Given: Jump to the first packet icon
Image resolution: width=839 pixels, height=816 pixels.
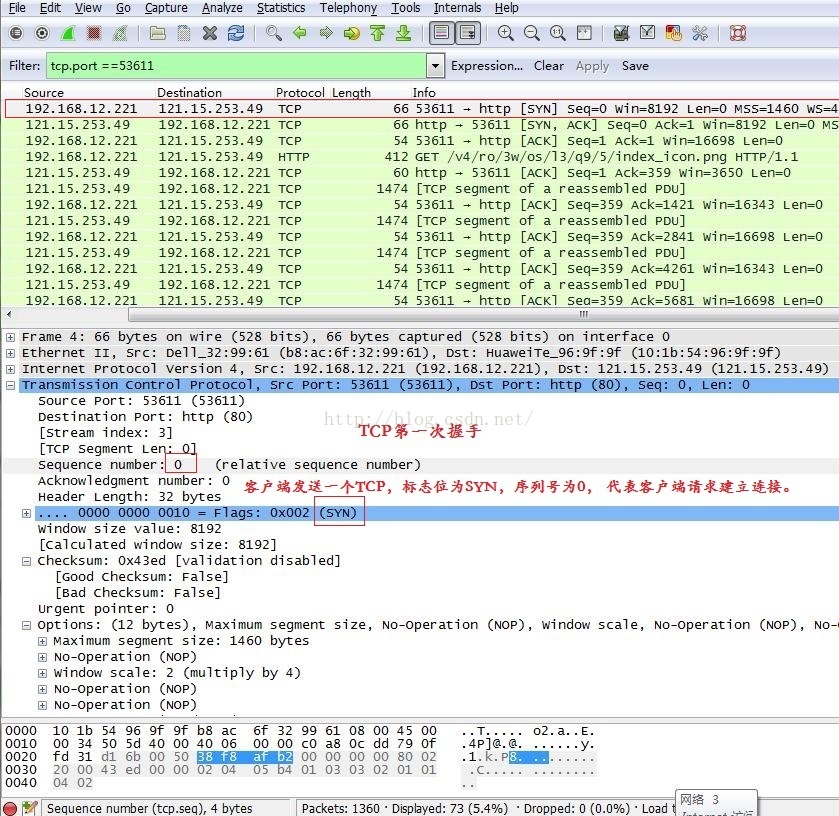Looking at the screenshot, I should 378,33.
